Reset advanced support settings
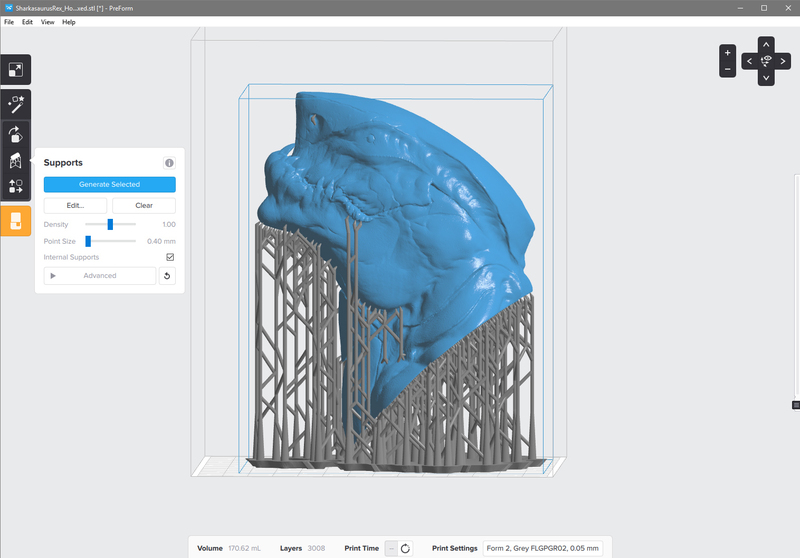Image resolution: width=800 pixels, height=558 pixels. pos(167,276)
